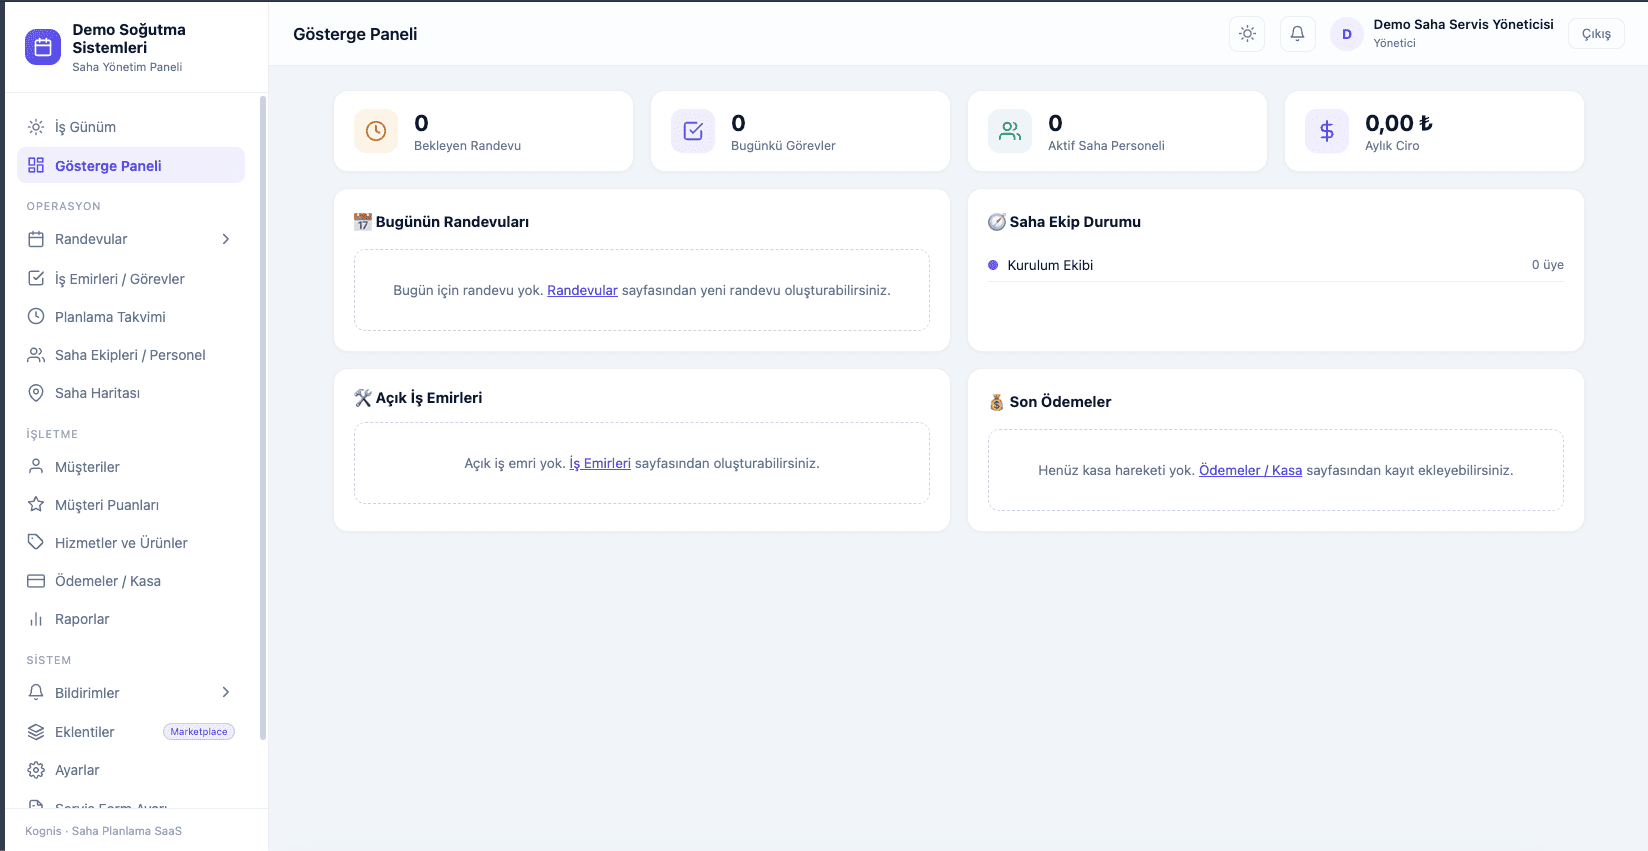Click the calendar logo of Demo Soğutma Sistemleri
1648x851 pixels.
43,47
